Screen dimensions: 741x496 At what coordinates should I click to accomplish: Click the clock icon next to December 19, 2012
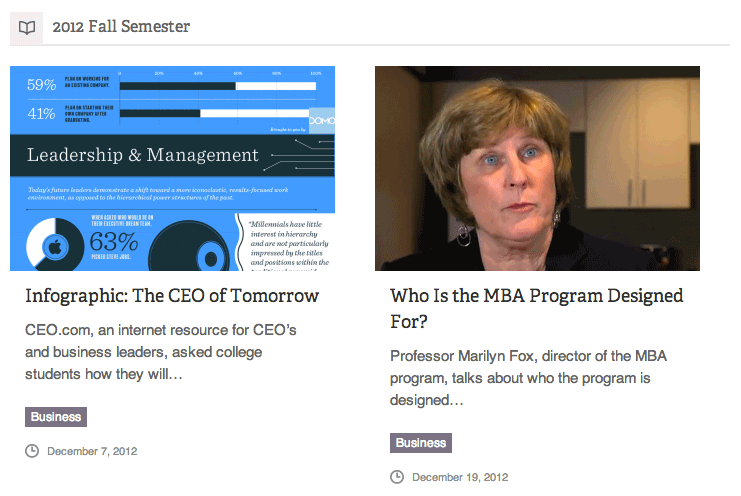point(397,477)
